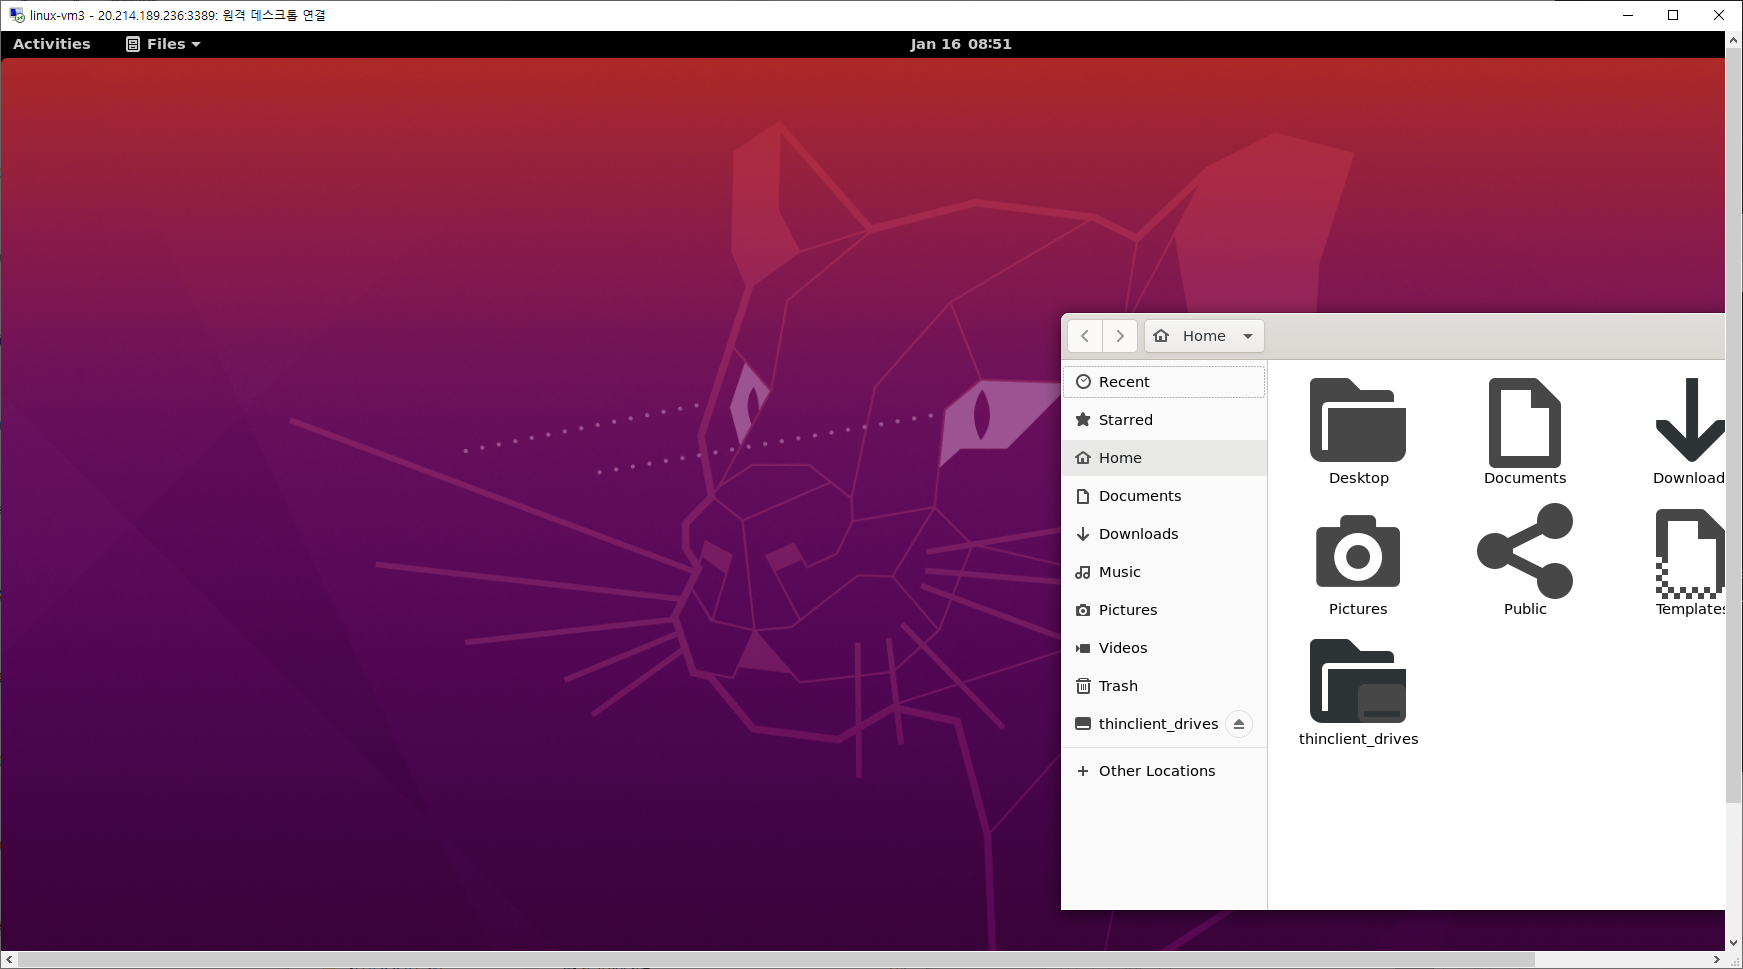Click the Public folder name label
The image size is (1743, 969).
[x=1525, y=609]
